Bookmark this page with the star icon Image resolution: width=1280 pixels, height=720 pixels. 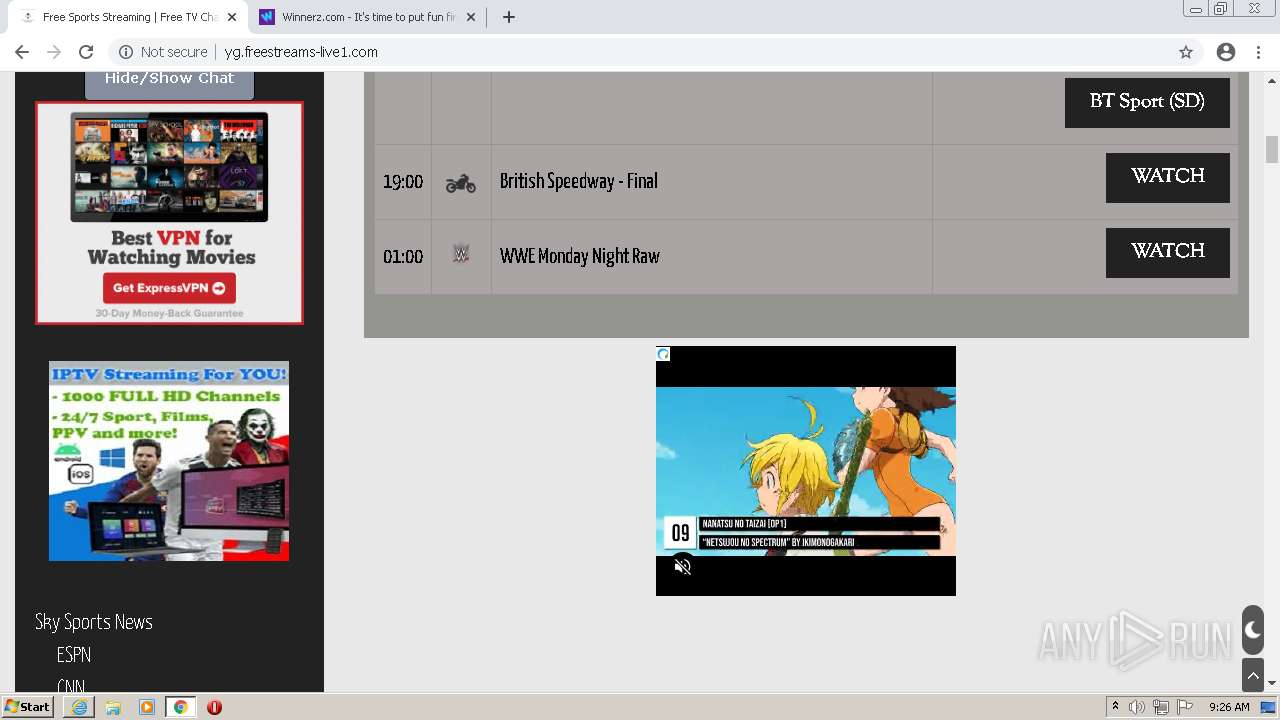click(x=1186, y=52)
